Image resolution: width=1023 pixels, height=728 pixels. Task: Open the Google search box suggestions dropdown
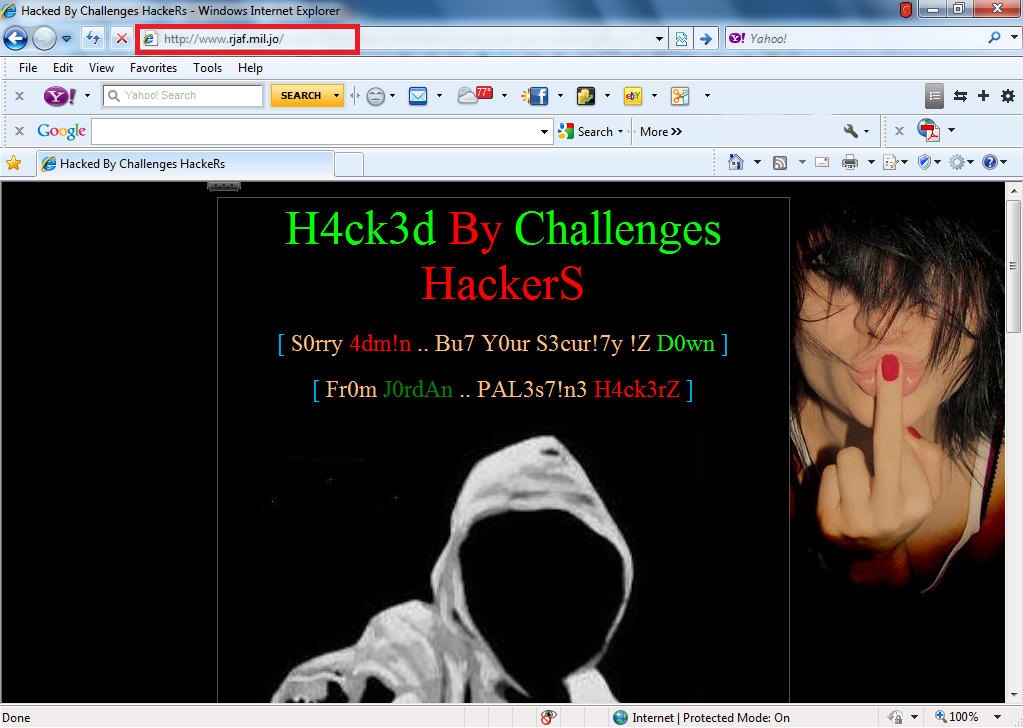coord(545,131)
